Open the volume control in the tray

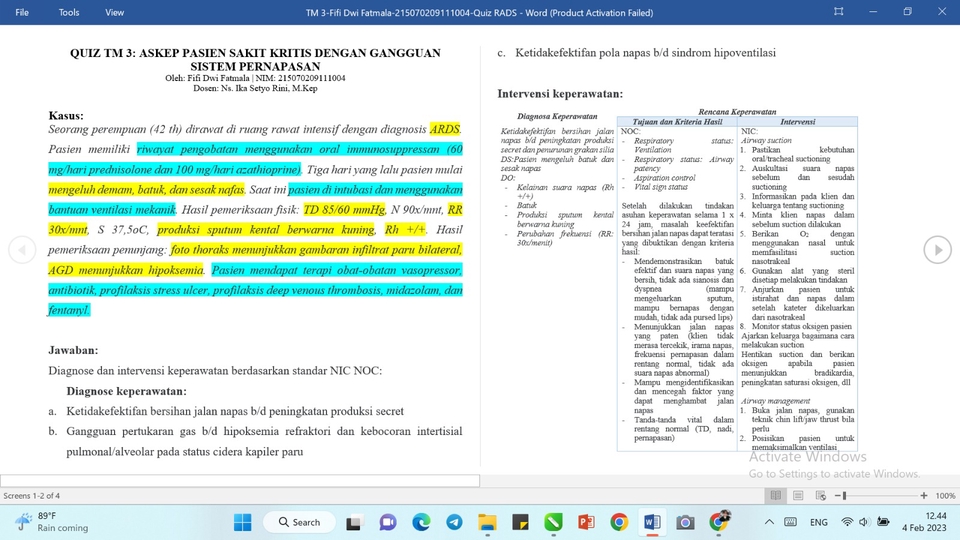click(x=864, y=522)
